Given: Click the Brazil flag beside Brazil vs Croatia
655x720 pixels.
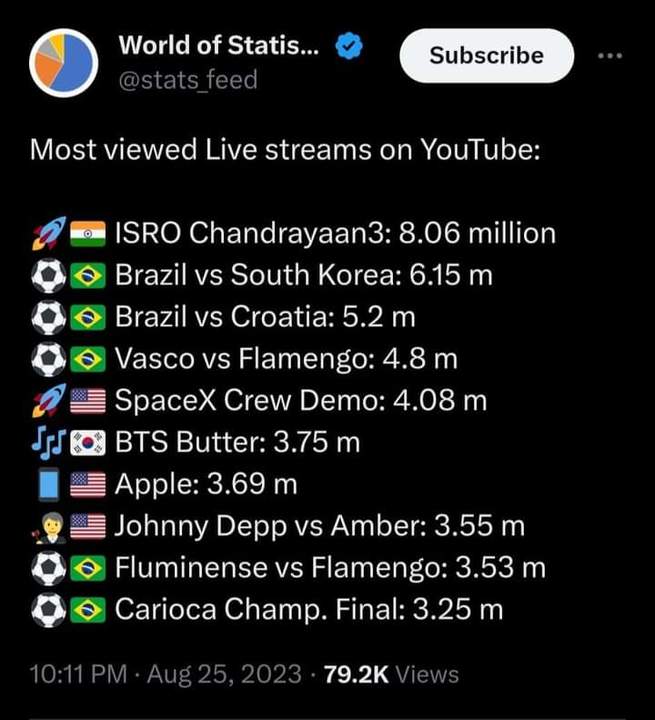Looking at the screenshot, I should (88, 317).
